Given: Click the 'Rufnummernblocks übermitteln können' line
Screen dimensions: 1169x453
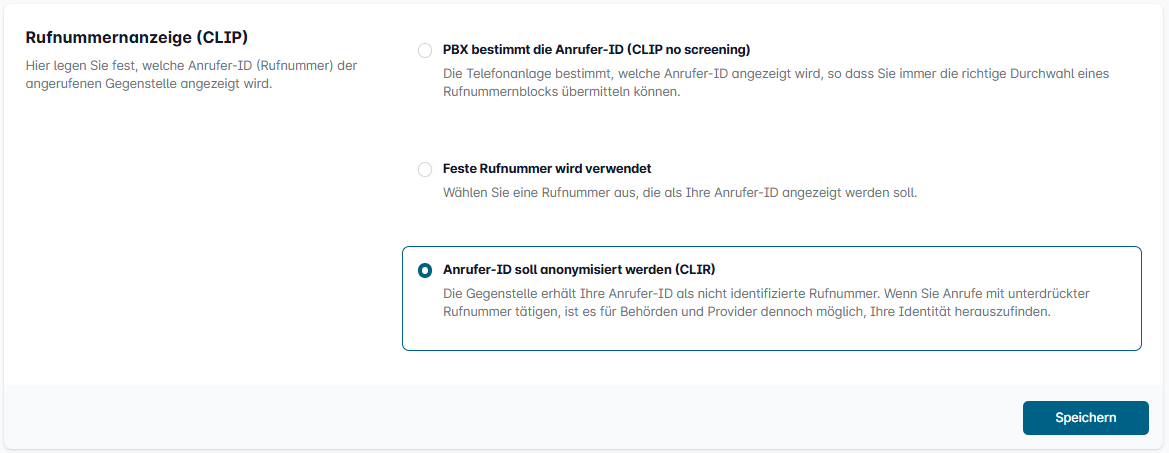Looking at the screenshot, I should point(561,92).
